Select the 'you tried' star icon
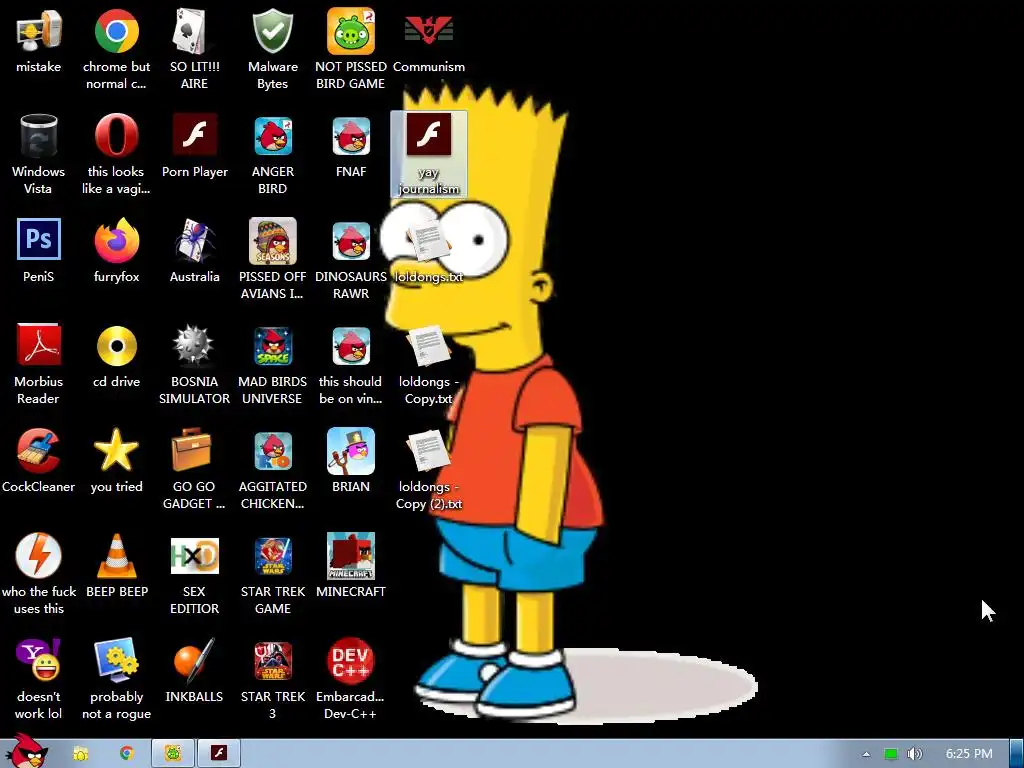 (116, 451)
